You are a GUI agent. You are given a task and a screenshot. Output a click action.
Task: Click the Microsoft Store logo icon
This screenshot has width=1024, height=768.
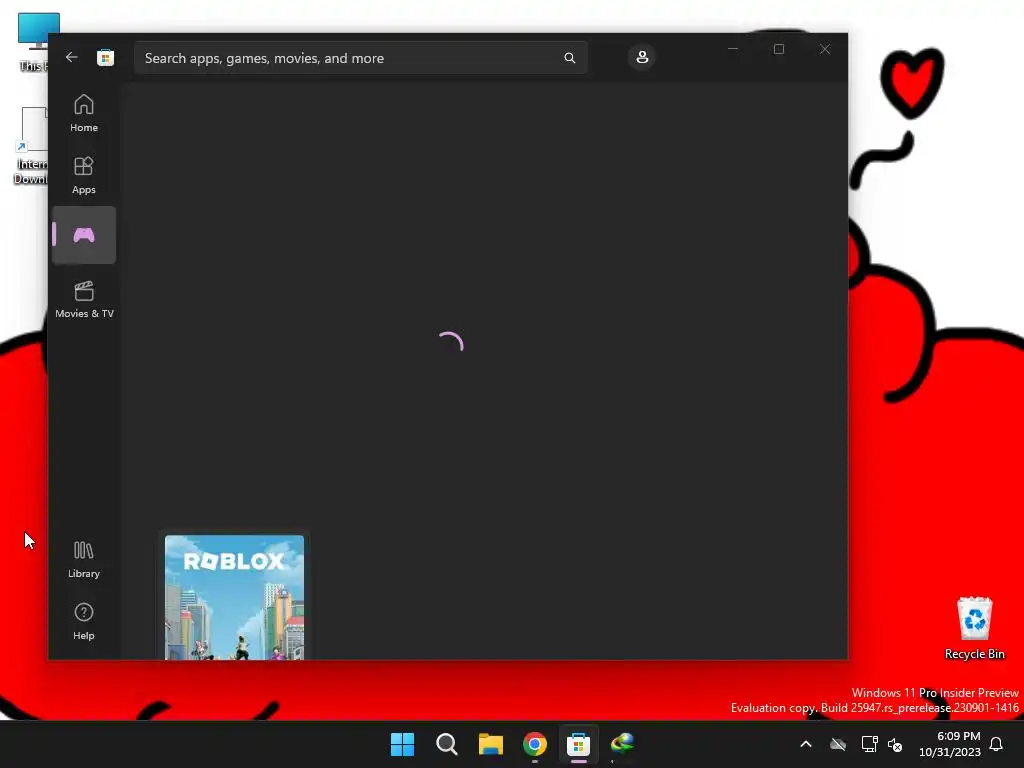click(x=106, y=57)
